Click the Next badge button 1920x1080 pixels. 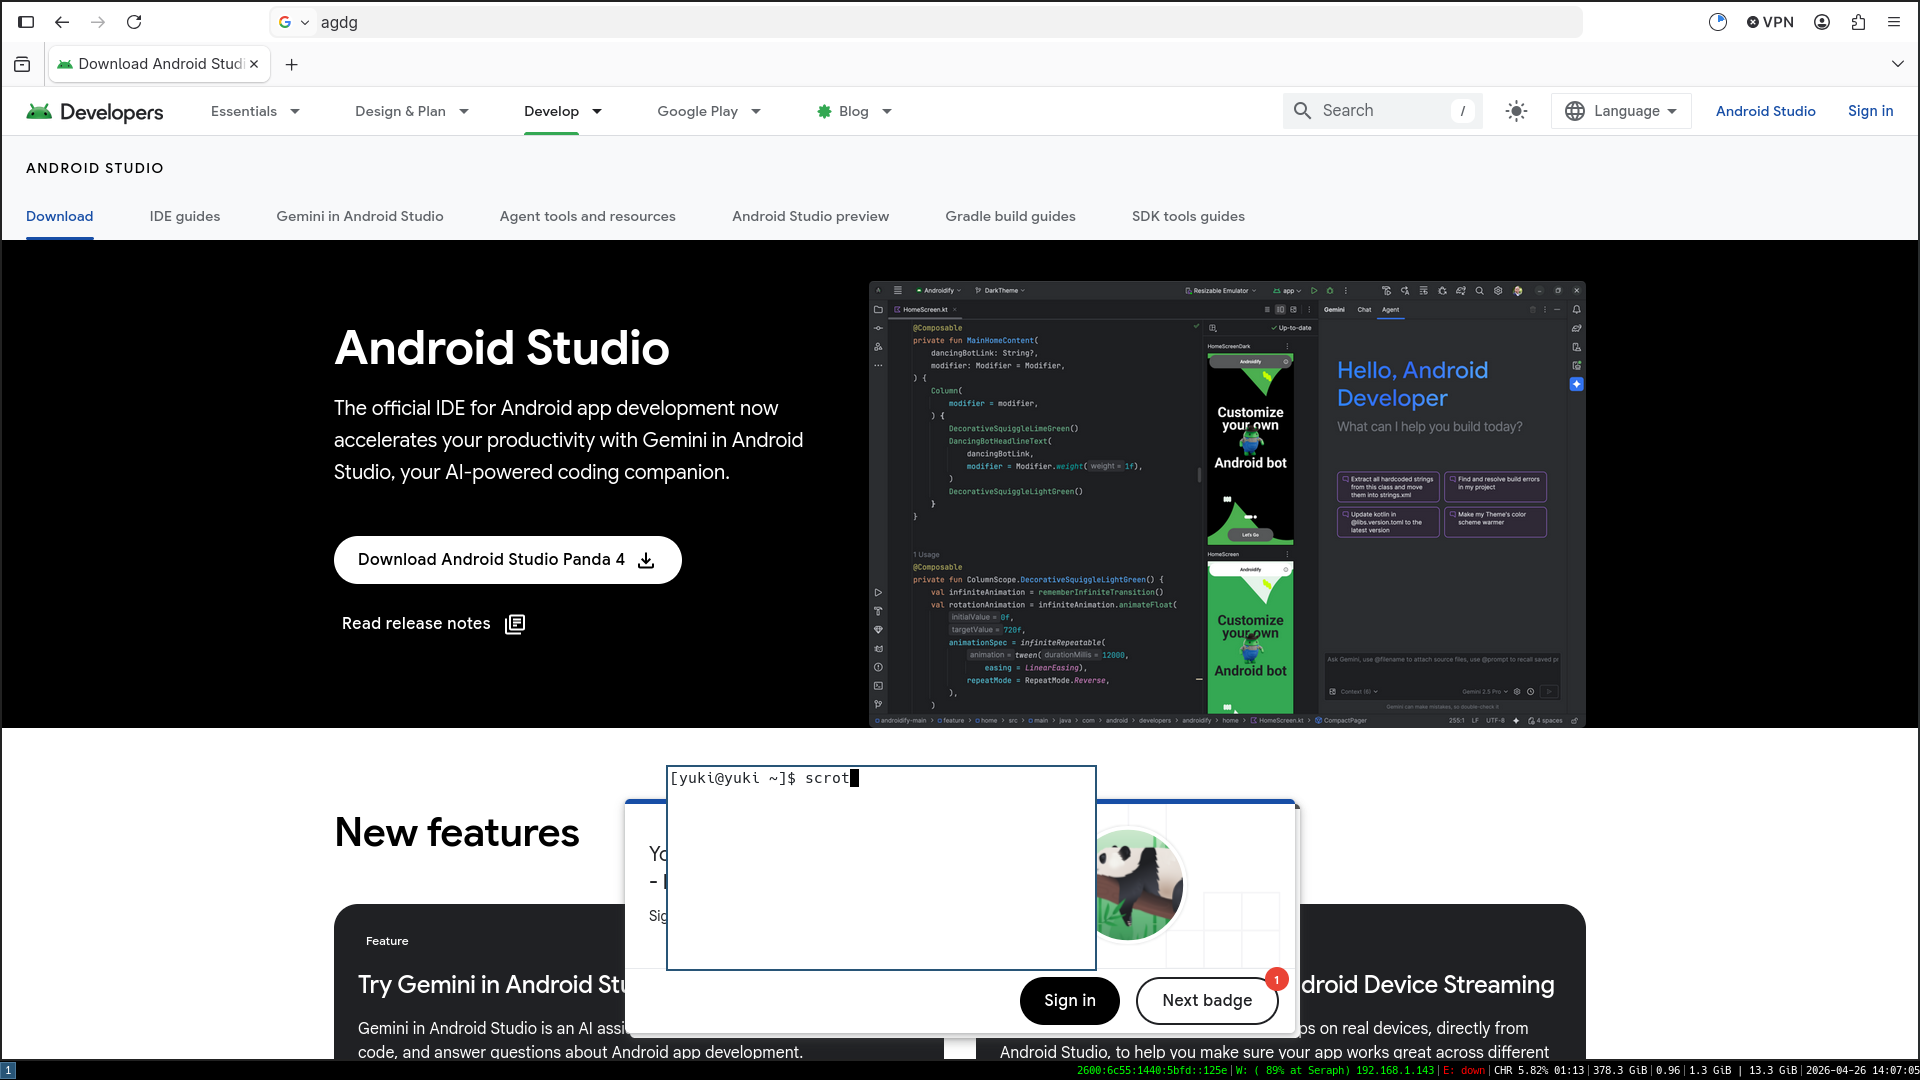1207,1000
